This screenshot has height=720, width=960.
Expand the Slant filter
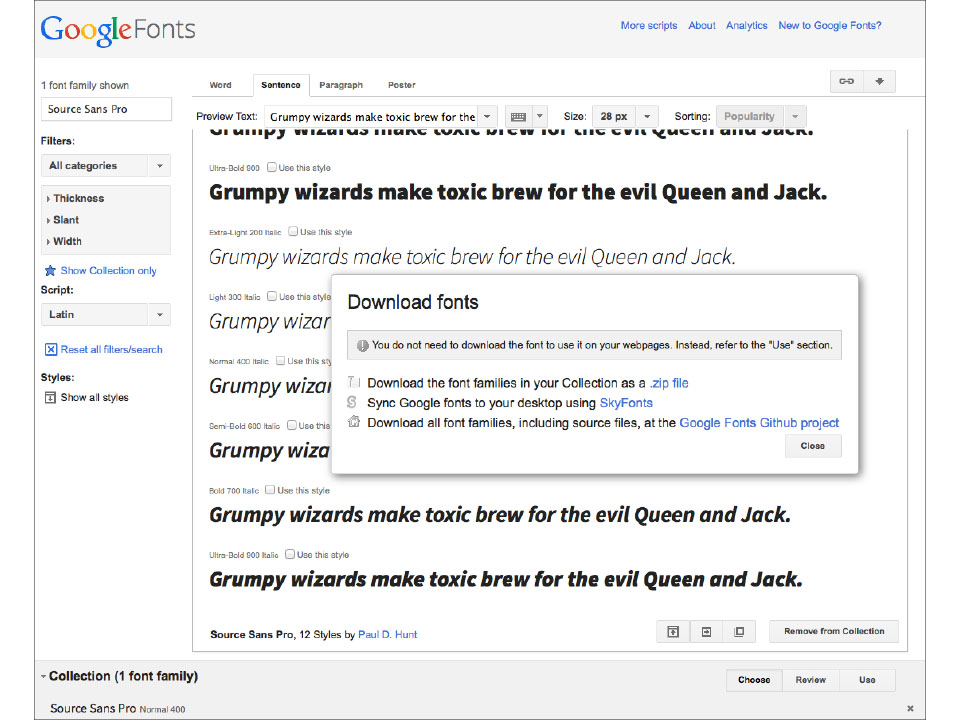(63, 220)
